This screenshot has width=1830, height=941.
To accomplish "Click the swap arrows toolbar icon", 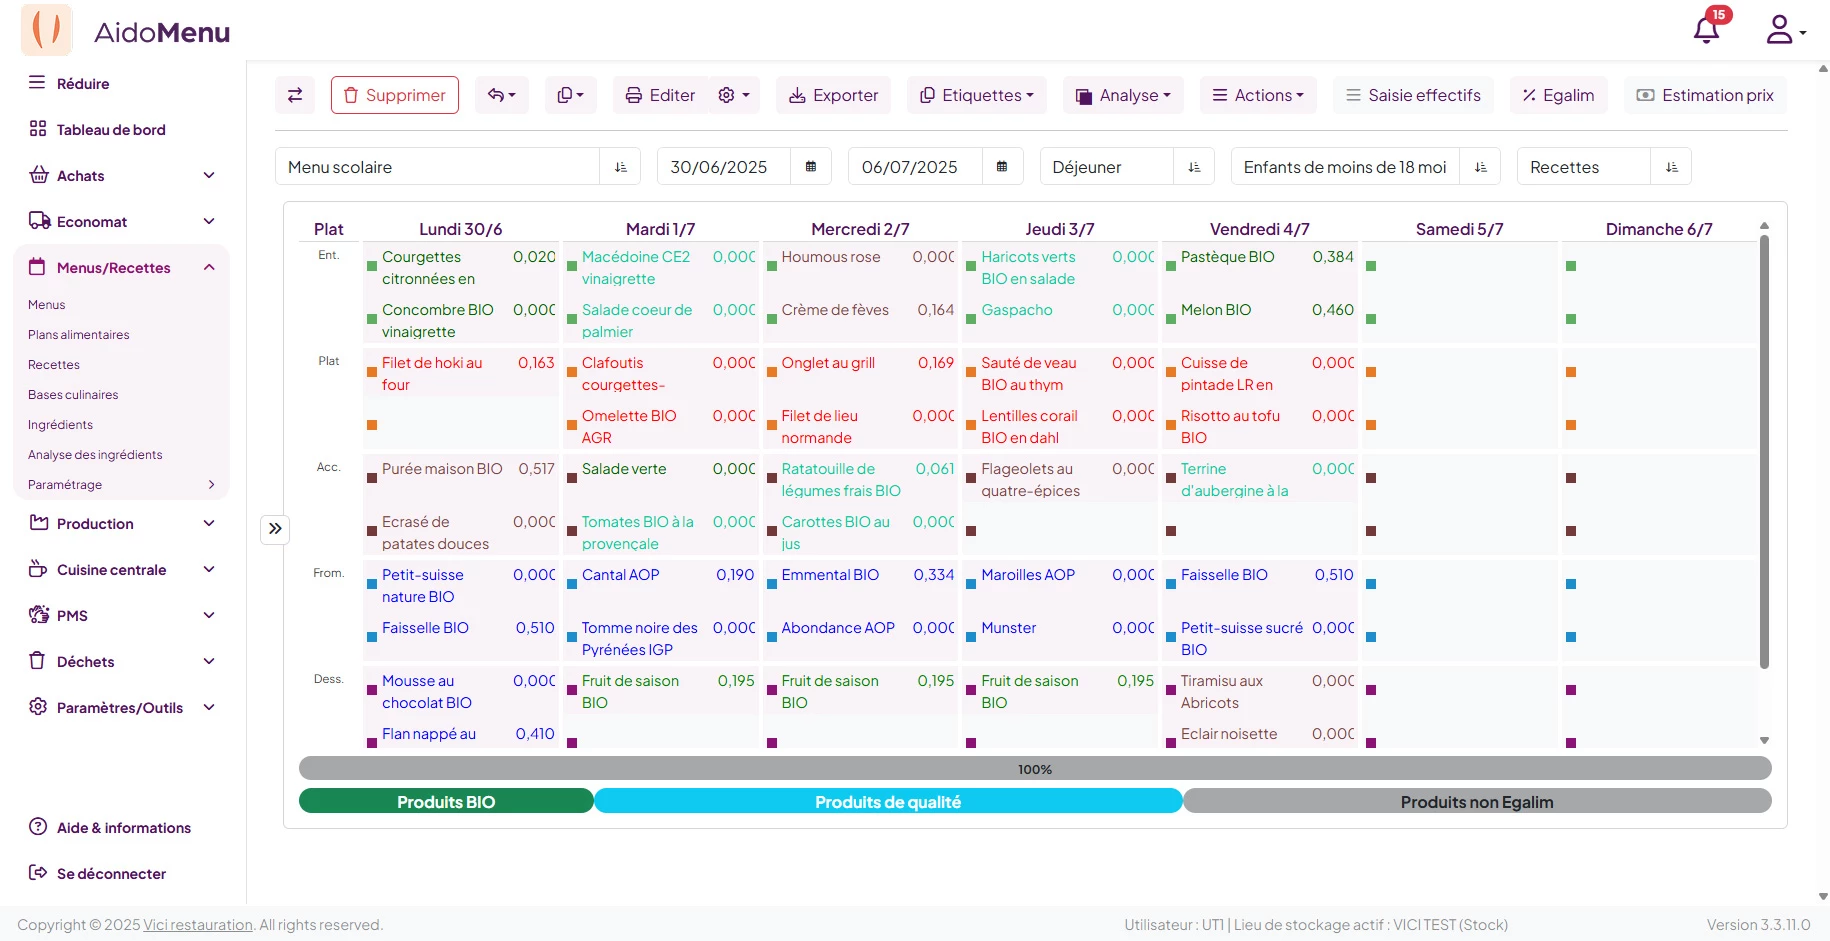I will click(x=295, y=95).
